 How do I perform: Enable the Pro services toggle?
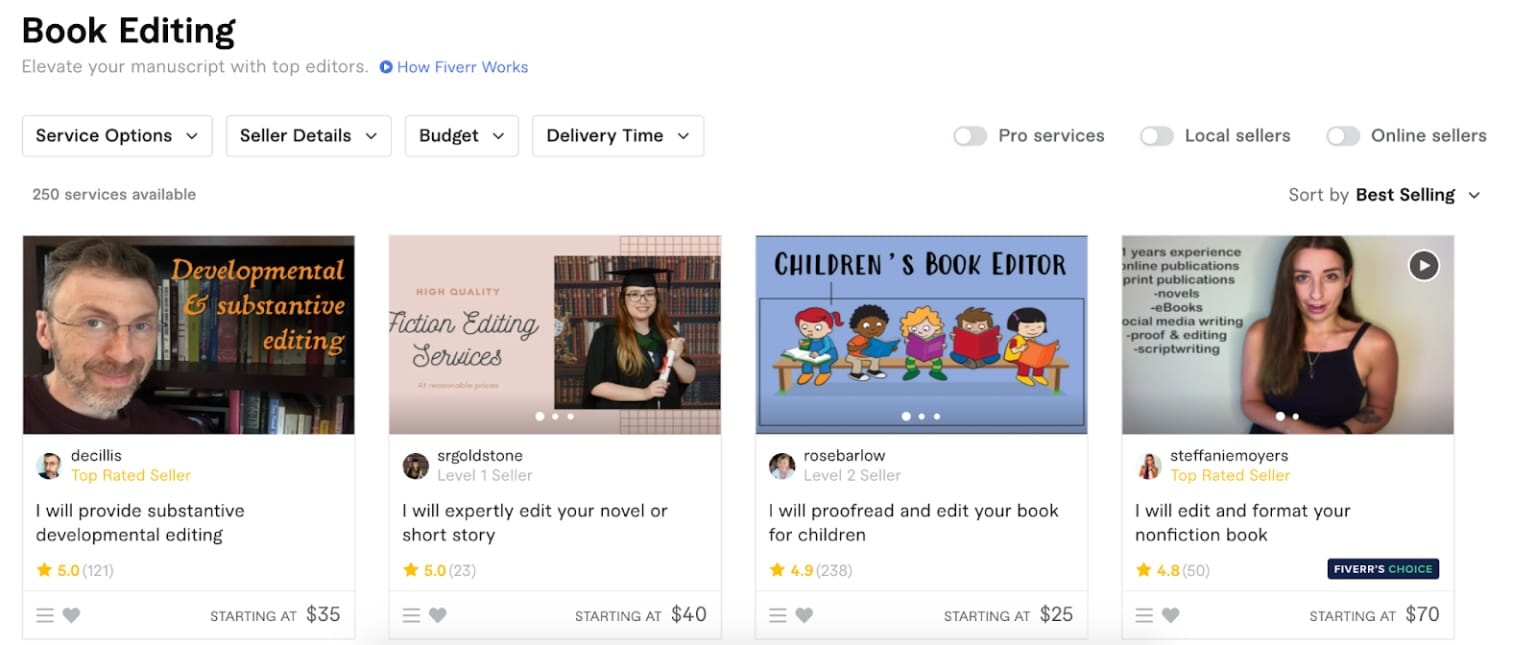[x=969, y=135]
